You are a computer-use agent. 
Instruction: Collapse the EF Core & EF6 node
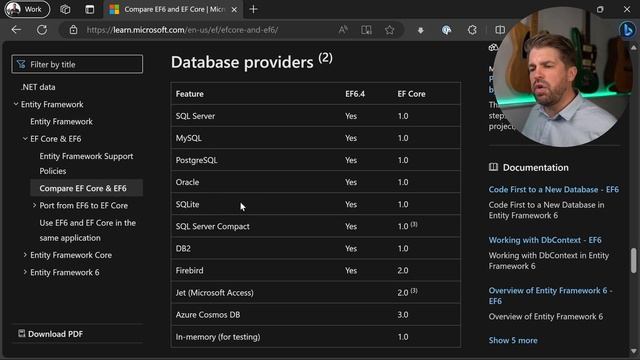[25, 139]
